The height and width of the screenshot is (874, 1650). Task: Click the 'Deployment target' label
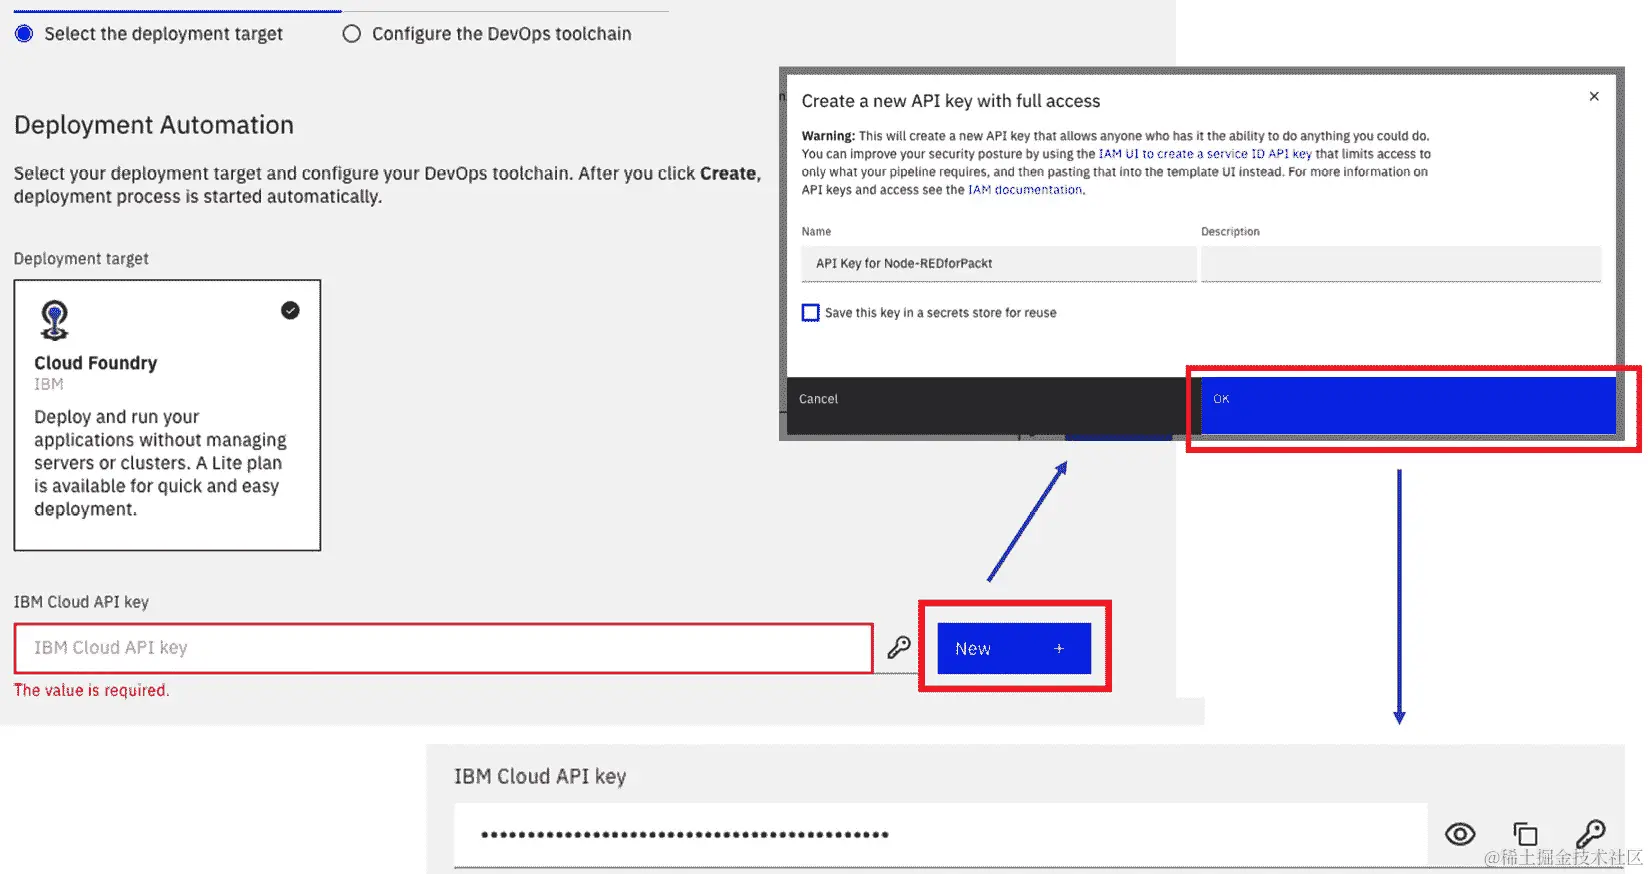(x=81, y=259)
